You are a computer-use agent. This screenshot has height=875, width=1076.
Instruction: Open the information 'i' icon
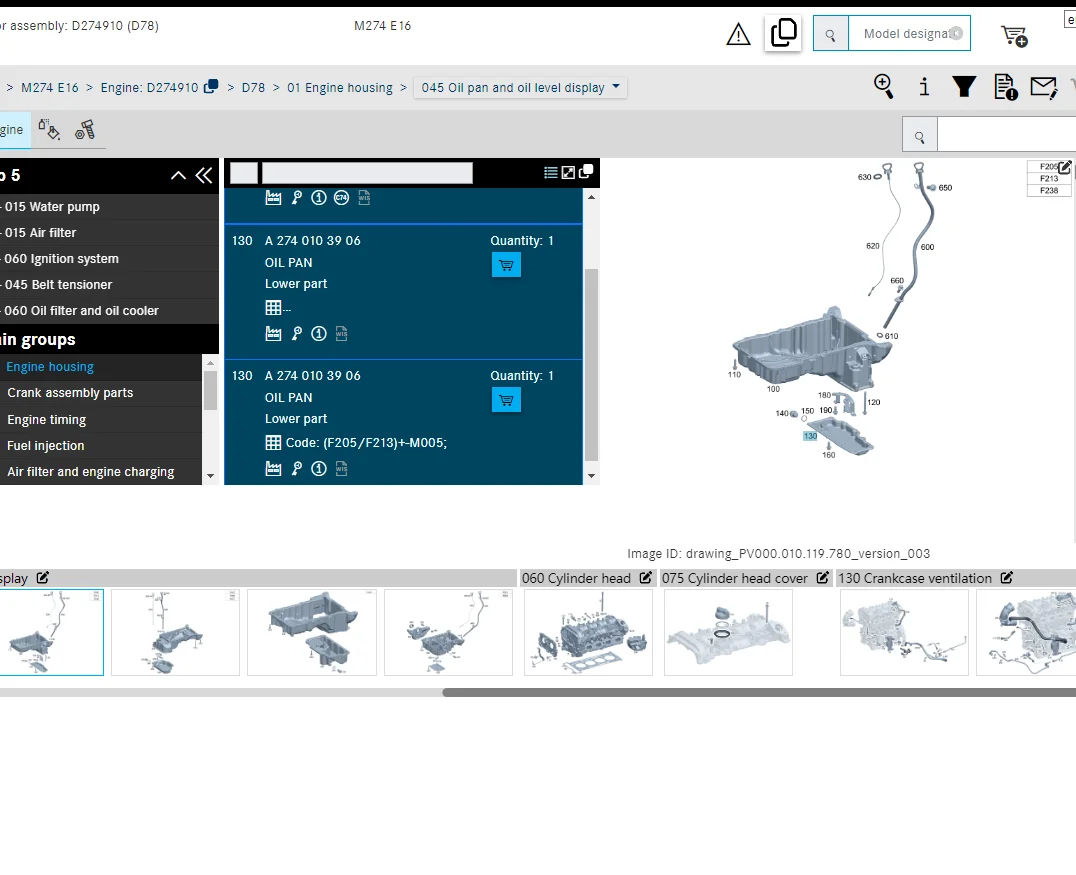point(924,87)
